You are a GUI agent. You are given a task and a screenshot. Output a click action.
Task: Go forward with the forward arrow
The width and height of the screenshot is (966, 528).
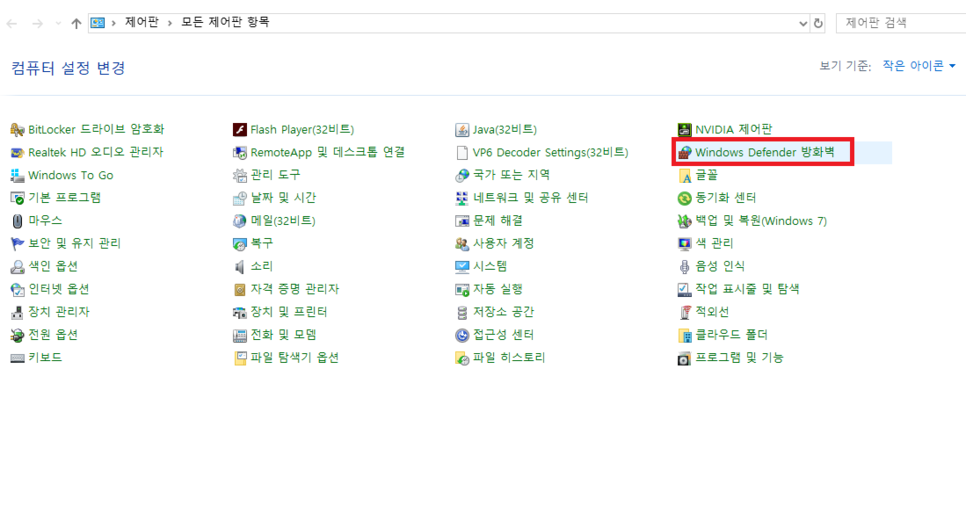tap(38, 23)
